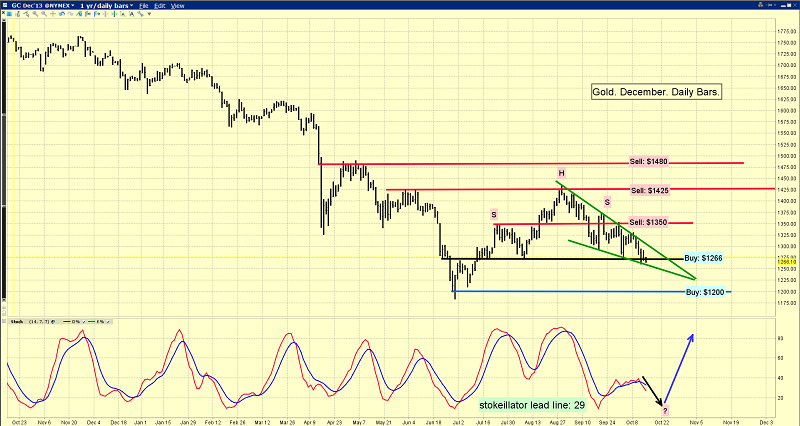Screen dimensions: 800x426
Task: Open the Stoch indicator settings icon
Action: (x=53, y=322)
